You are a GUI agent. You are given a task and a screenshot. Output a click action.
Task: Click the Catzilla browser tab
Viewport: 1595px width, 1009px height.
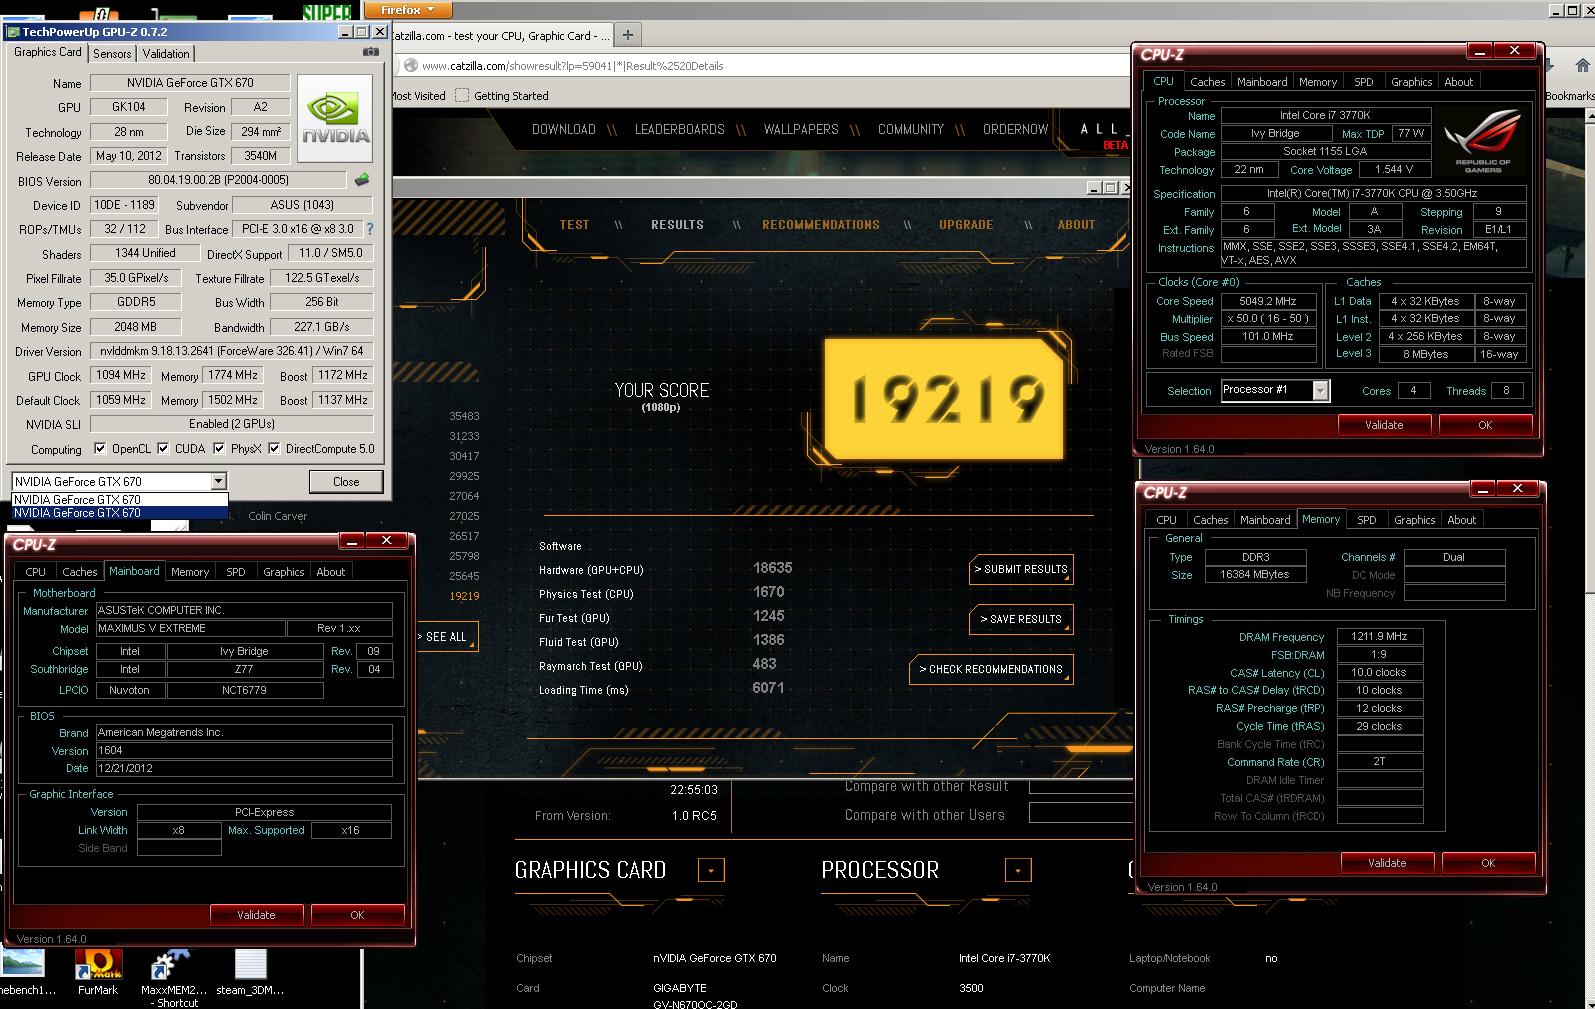tap(501, 35)
